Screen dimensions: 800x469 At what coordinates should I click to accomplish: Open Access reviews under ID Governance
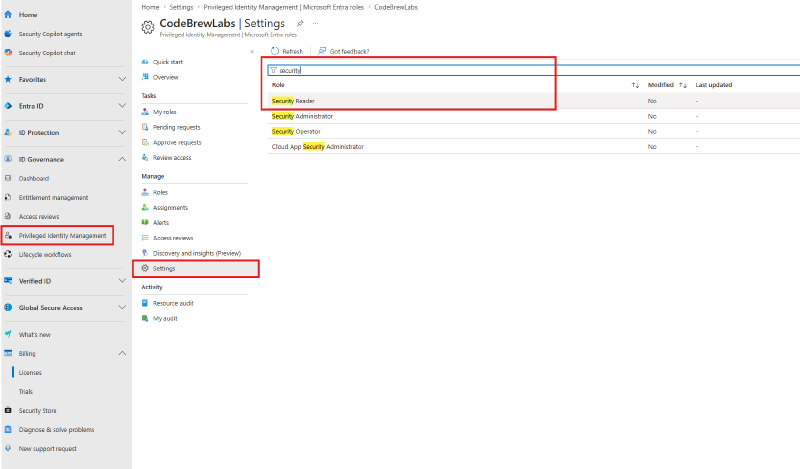(39, 216)
